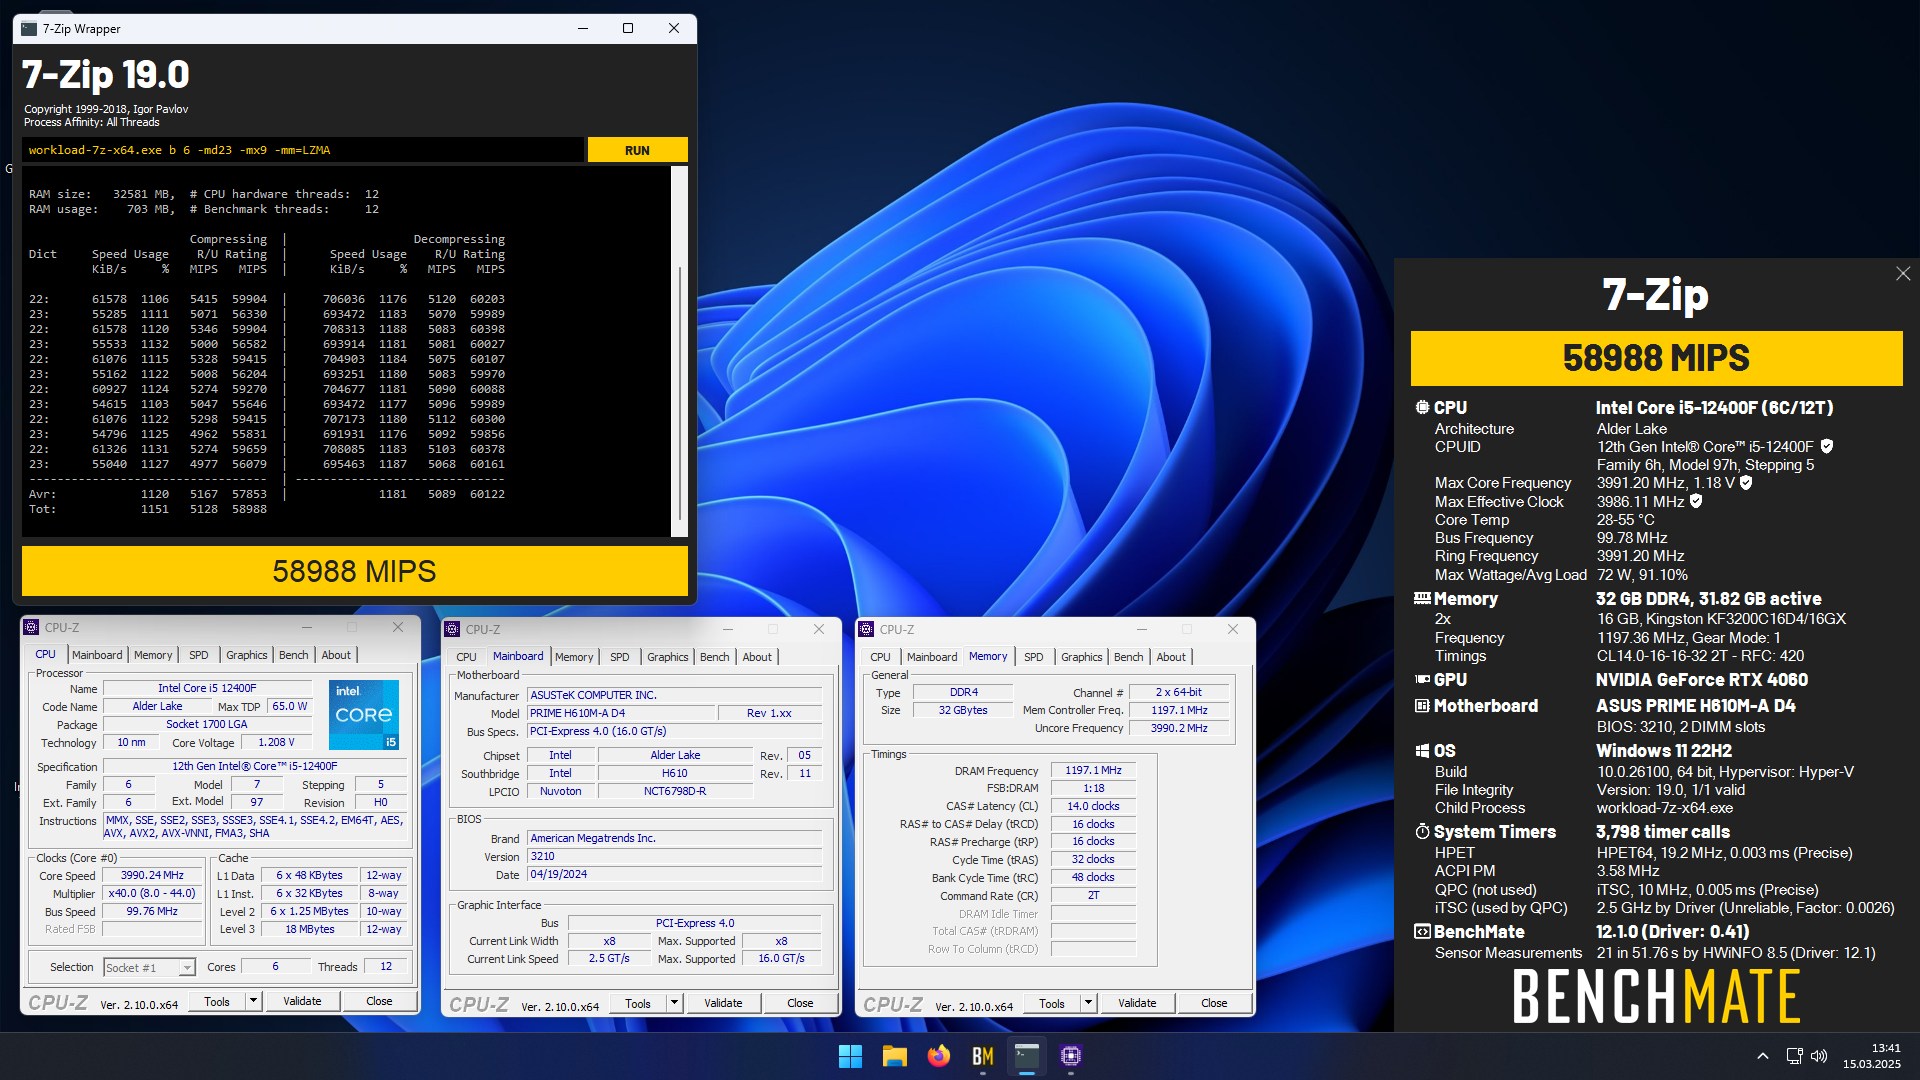
Task: Click the BenchMate BM taskbar icon
Action: 983,1056
